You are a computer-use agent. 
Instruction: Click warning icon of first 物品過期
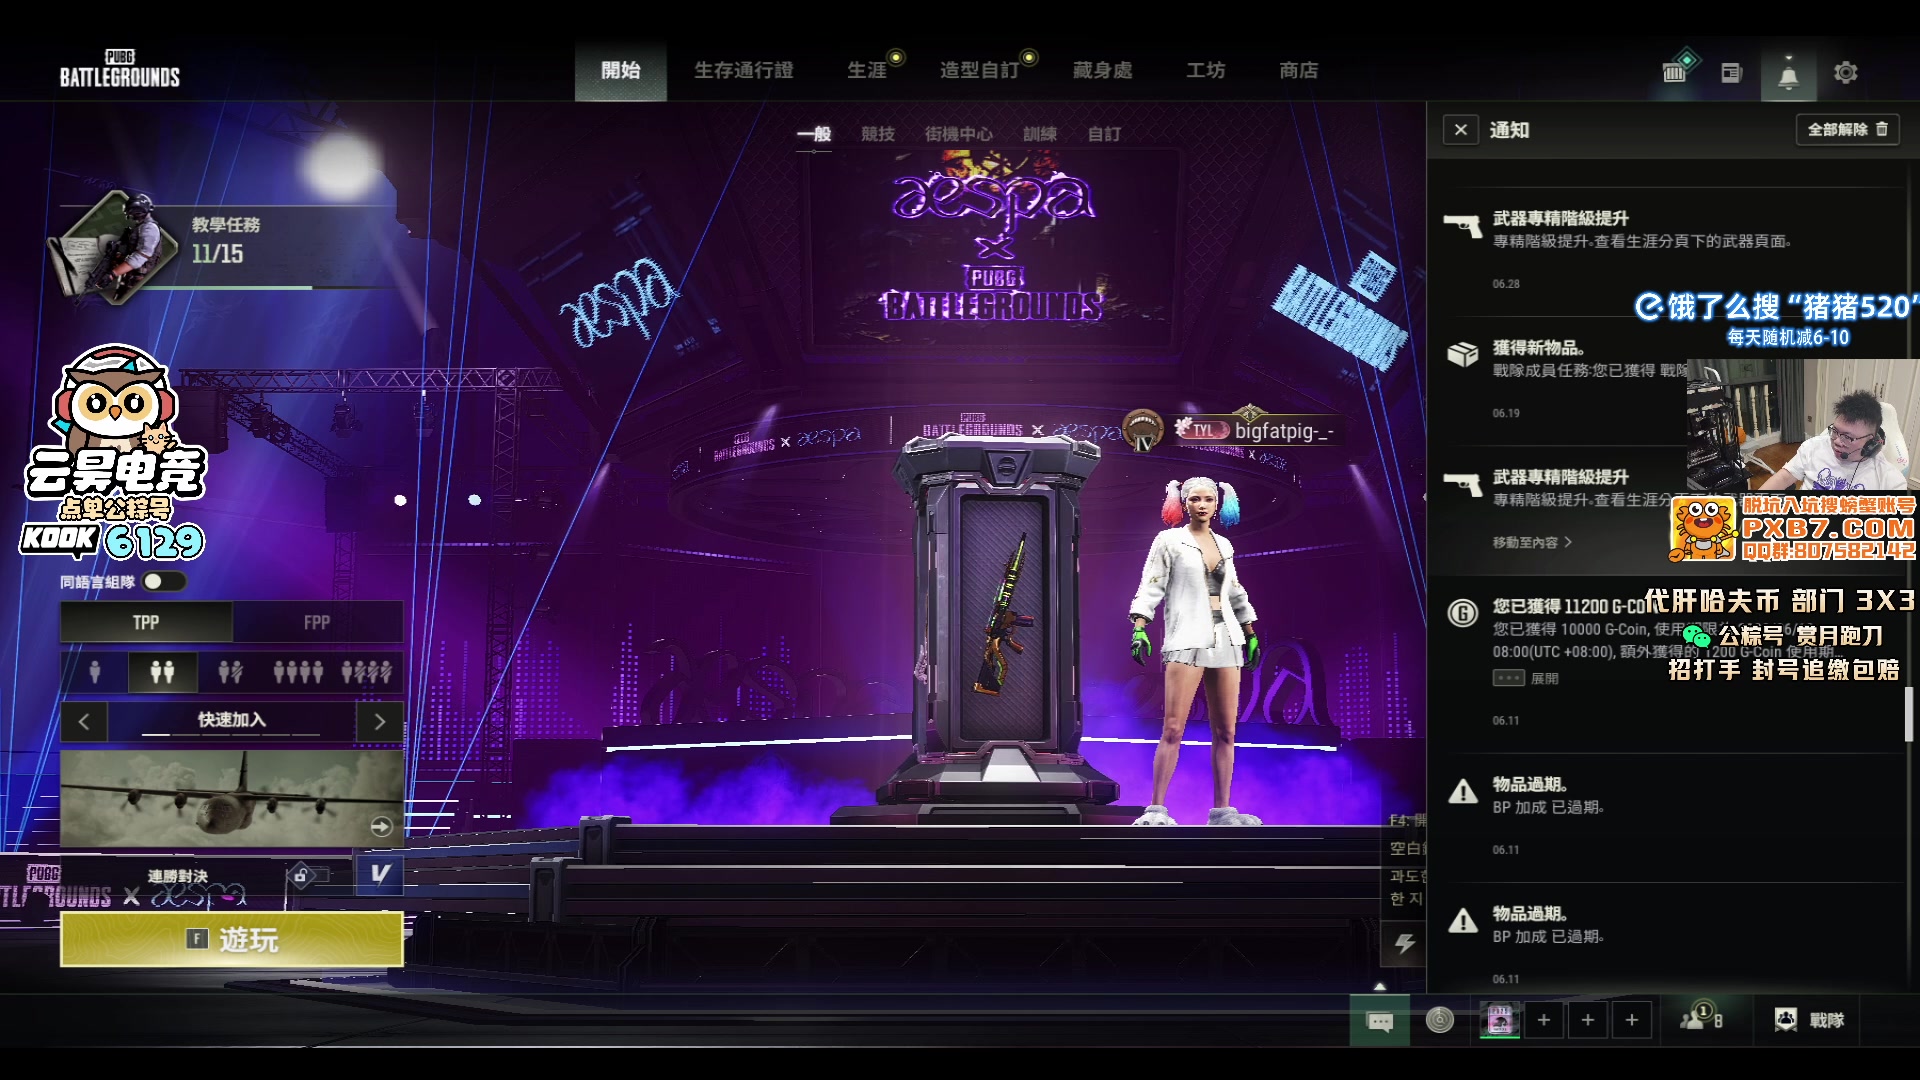1462,792
